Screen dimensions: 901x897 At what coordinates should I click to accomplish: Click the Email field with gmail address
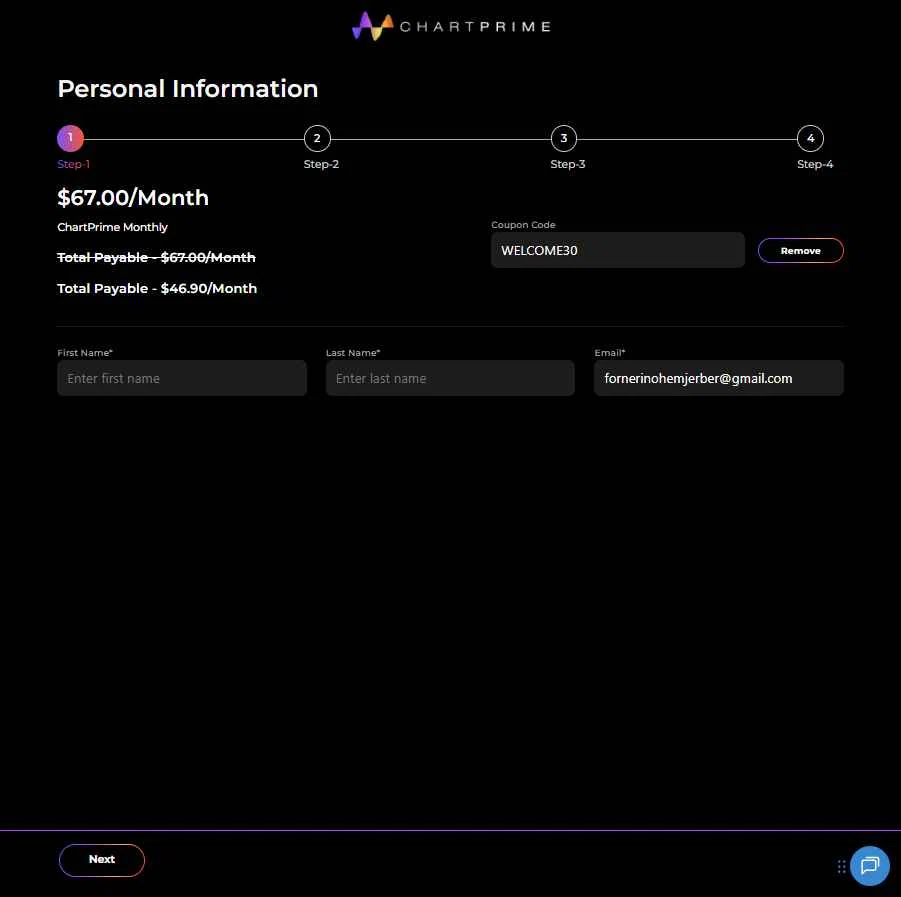point(719,378)
